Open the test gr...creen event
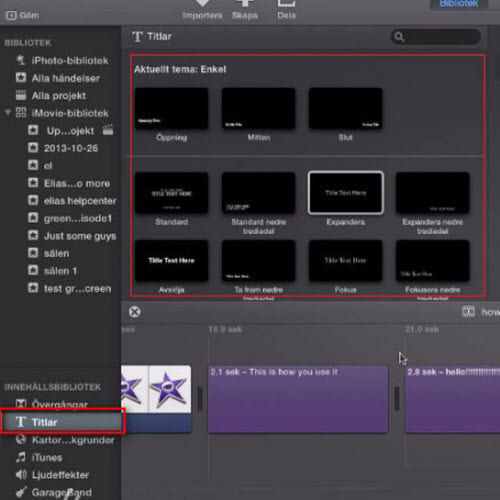 tap(70, 288)
